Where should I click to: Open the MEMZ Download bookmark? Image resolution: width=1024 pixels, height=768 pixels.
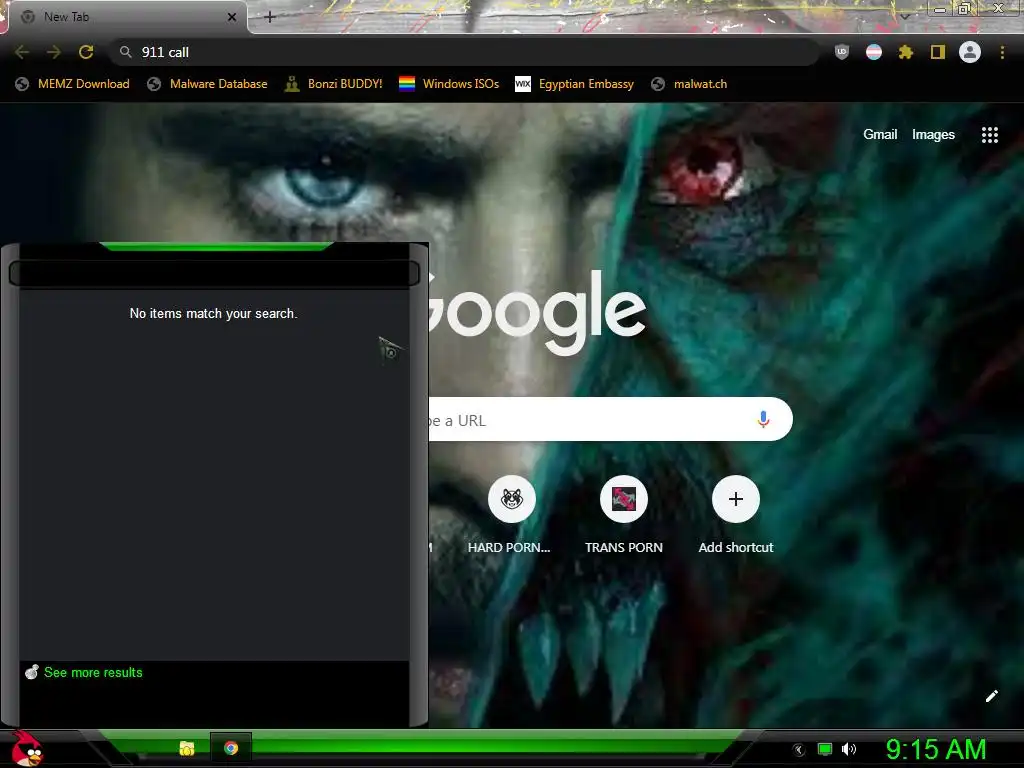pyautogui.click(x=72, y=84)
